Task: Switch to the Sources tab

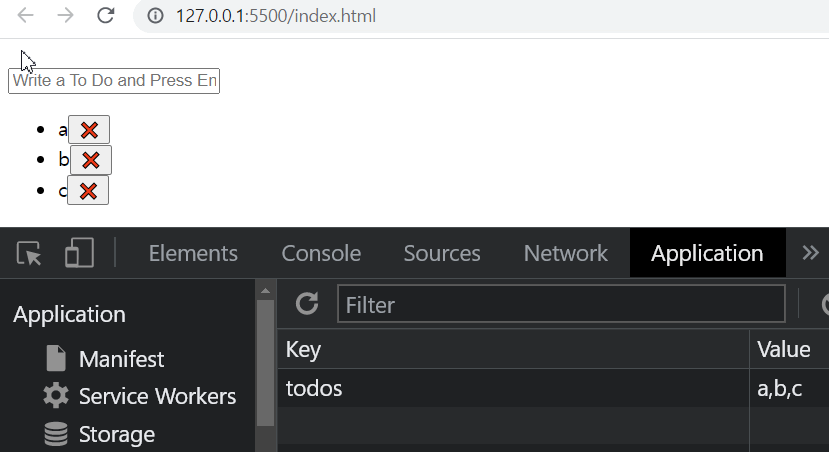Action: 442,253
